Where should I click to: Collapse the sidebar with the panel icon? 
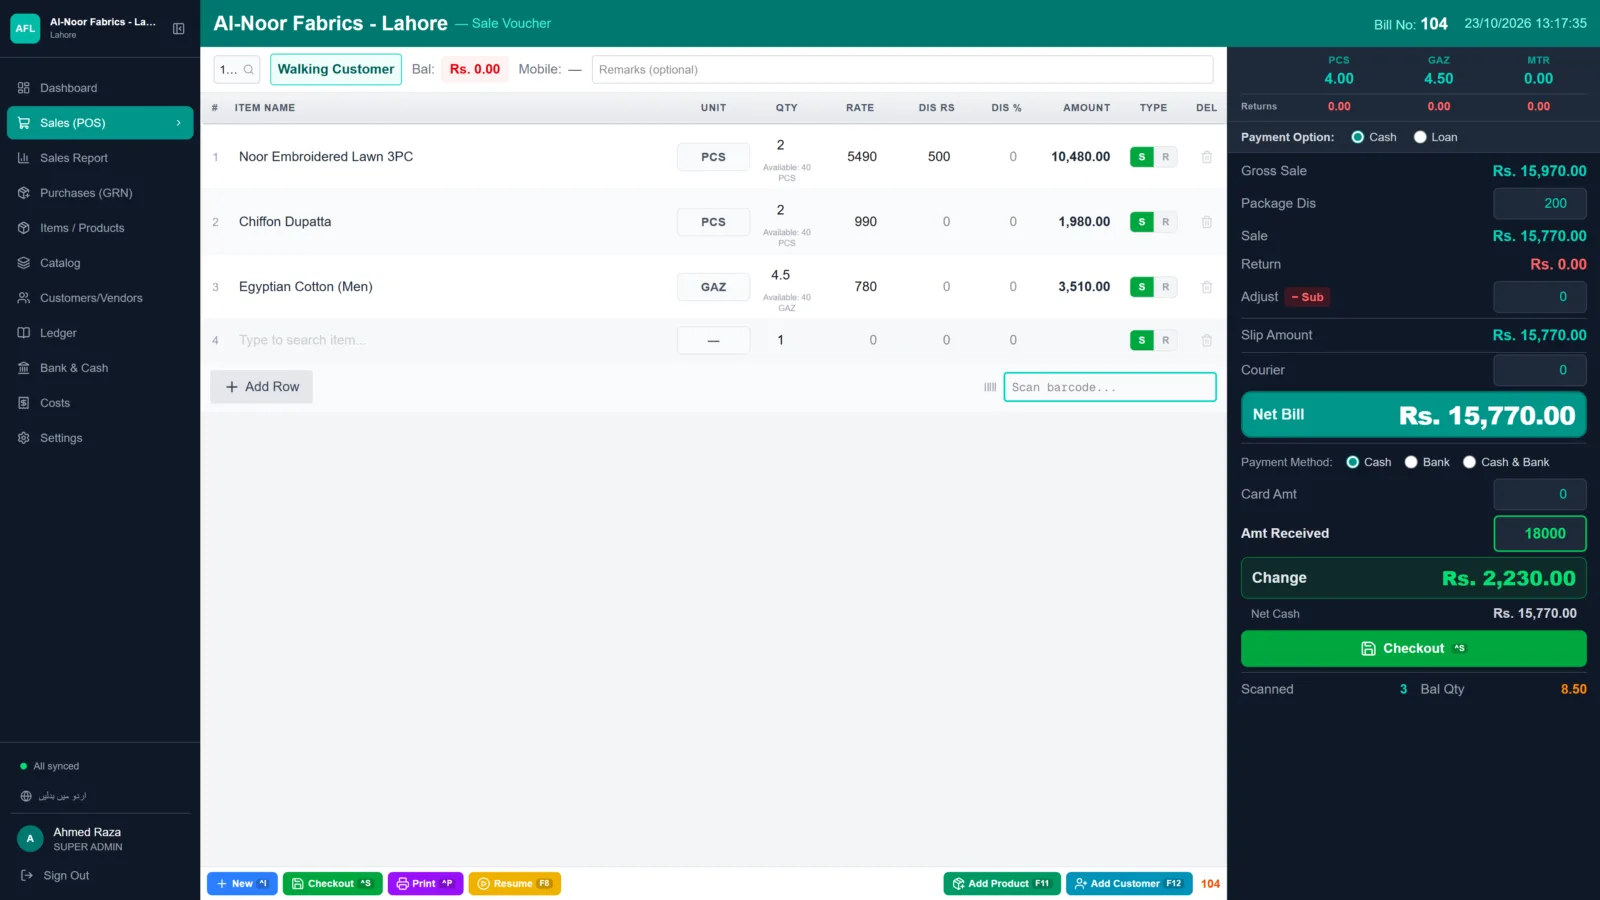coord(178,29)
